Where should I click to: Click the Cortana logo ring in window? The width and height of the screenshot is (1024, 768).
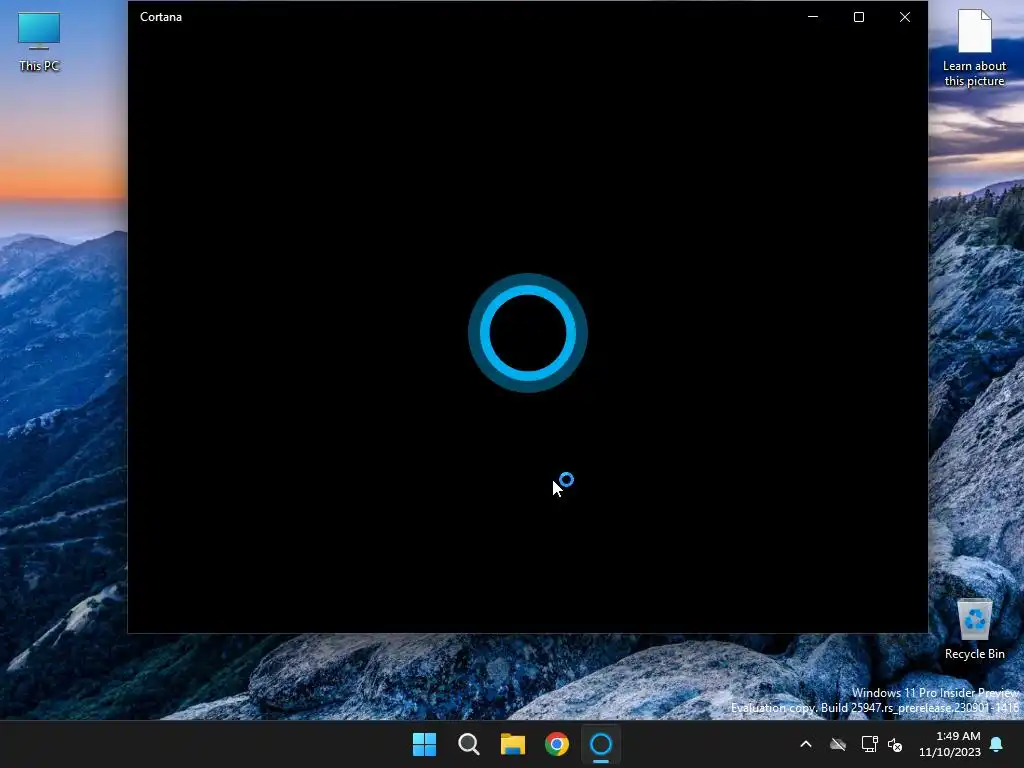528,333
